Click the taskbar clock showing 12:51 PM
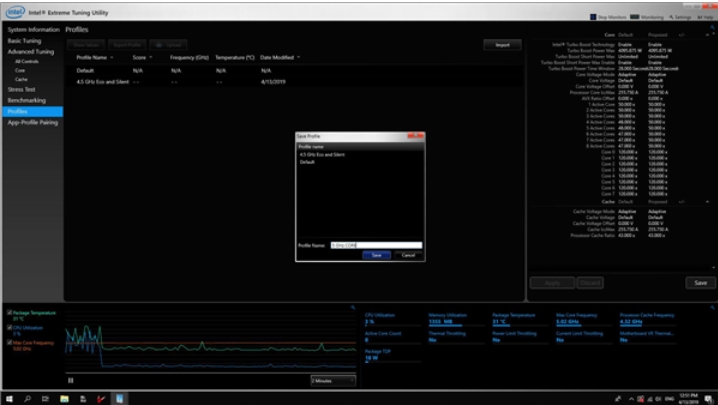The image size is (718, 405). (x=688, y=399)
